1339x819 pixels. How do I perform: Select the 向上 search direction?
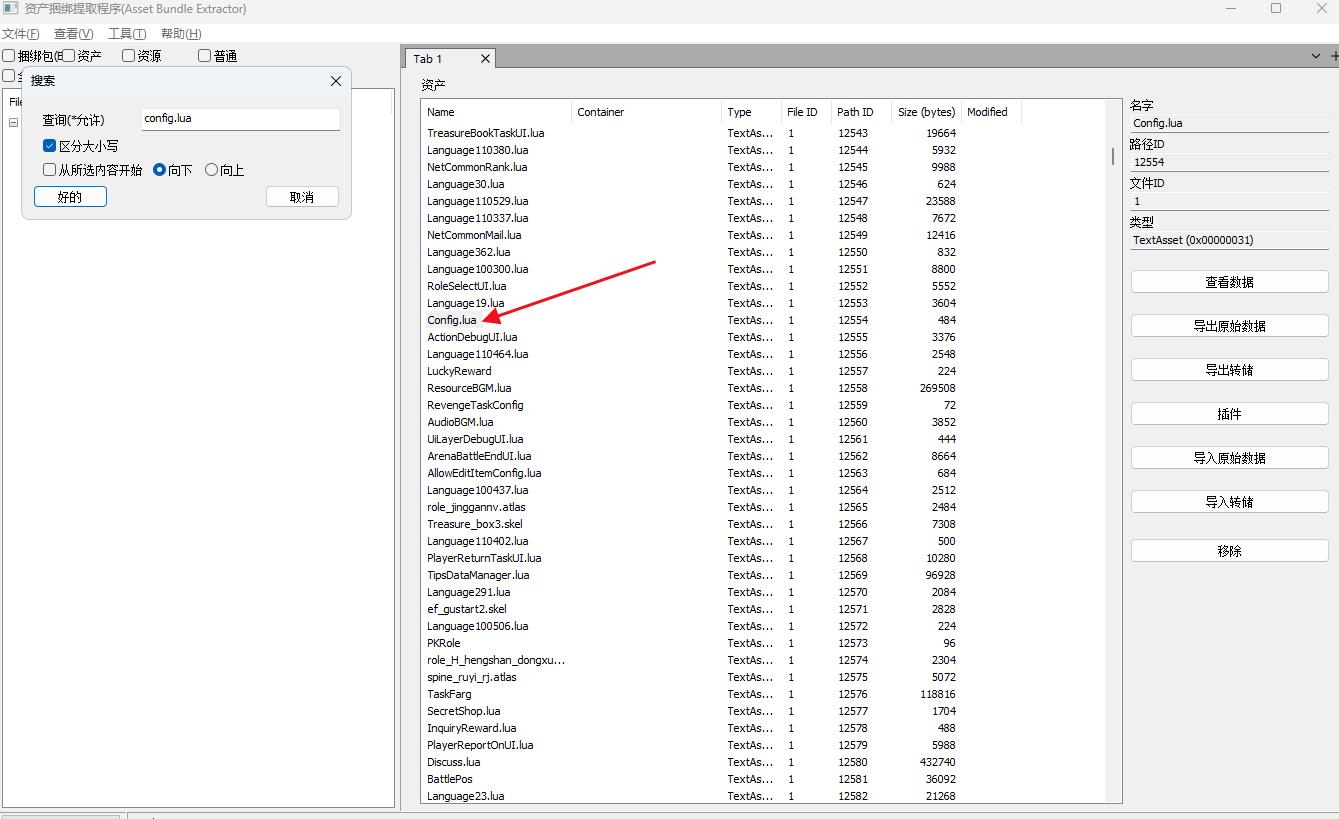point(211,170)
